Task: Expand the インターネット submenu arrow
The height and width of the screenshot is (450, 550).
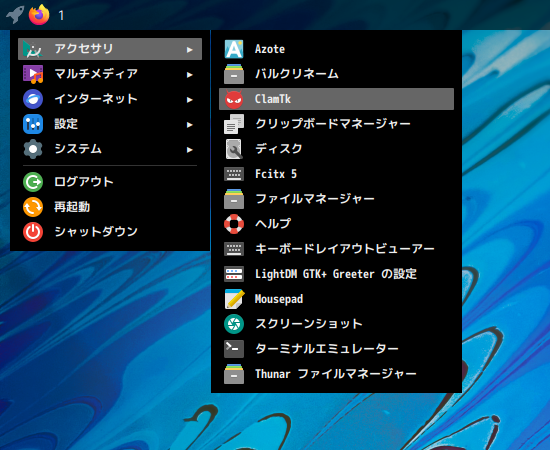Action: tap(189, 100)
